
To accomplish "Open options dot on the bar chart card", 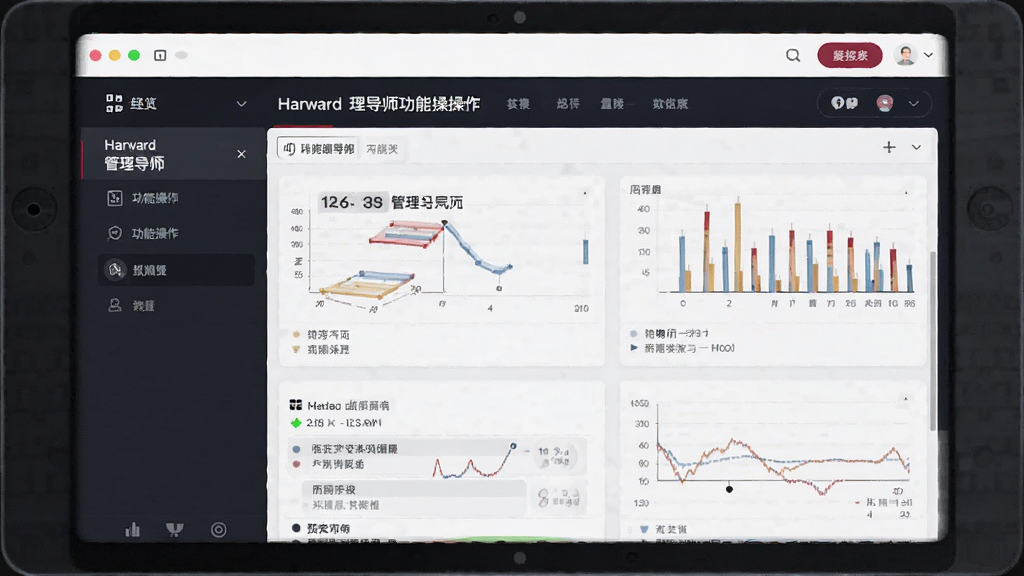I will click(x=906, y=193).
